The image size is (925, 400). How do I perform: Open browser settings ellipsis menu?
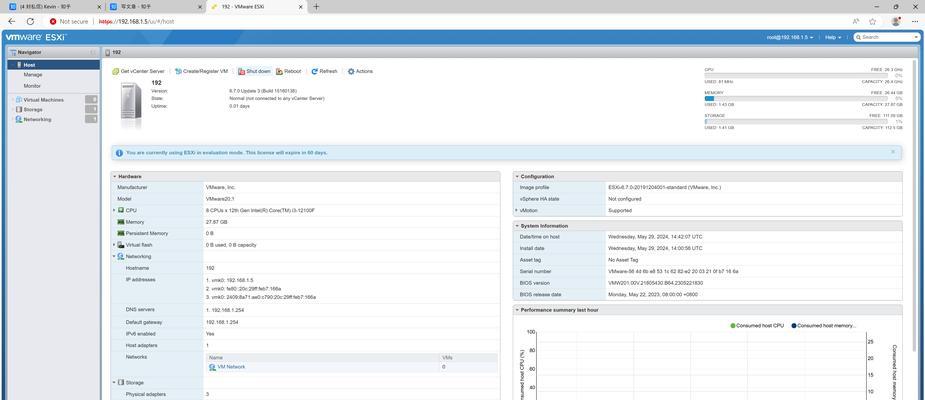click(915, 21)
